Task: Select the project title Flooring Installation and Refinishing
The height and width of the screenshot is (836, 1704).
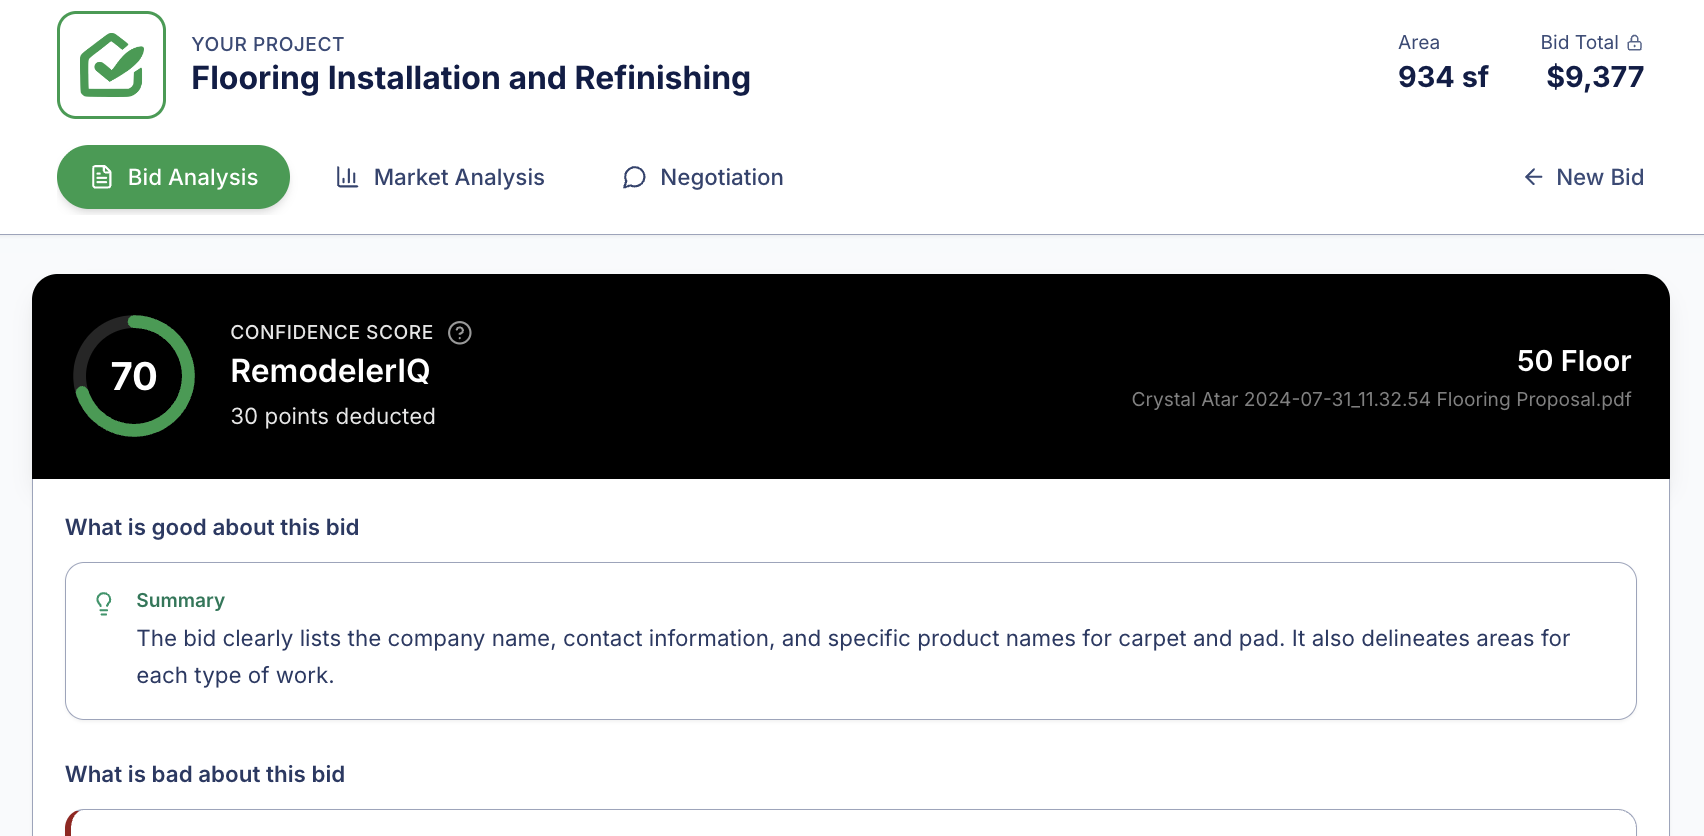Action: pos(471,78)
